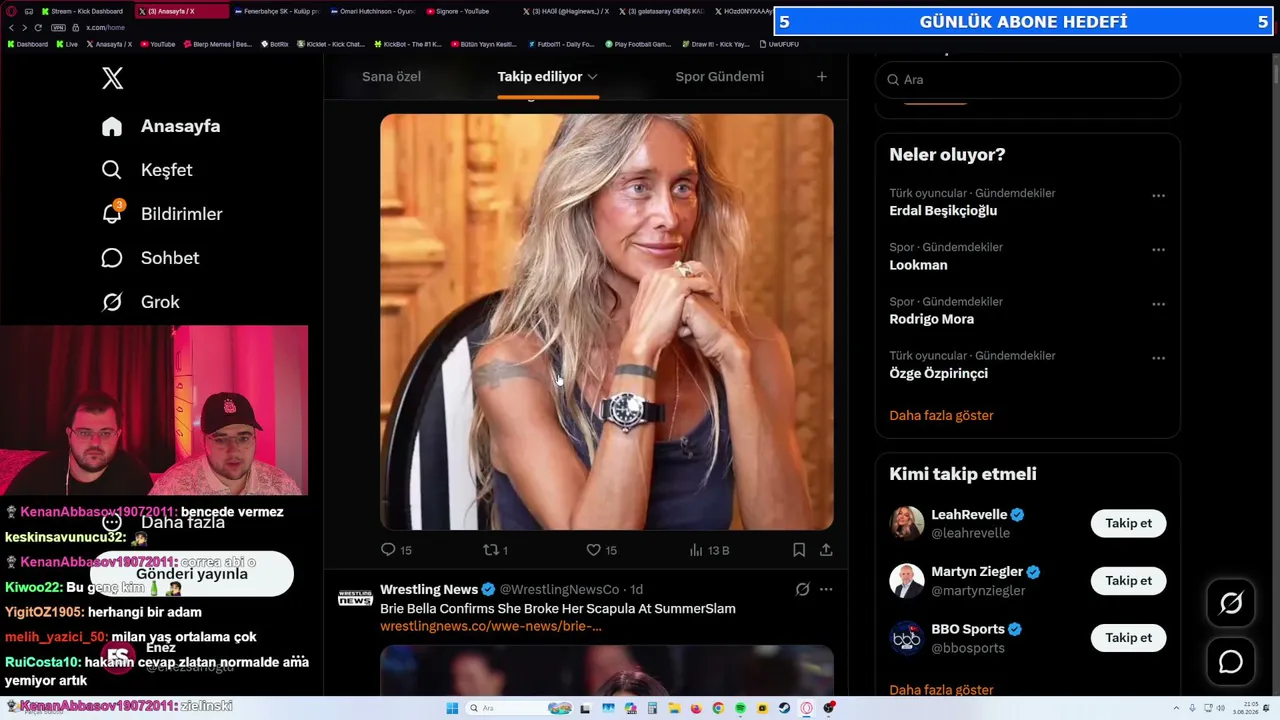Reply to the photo post
1280x720 pixels.
396,550
